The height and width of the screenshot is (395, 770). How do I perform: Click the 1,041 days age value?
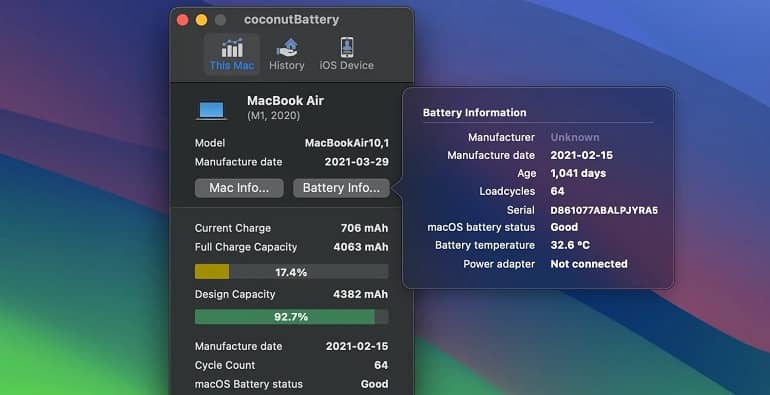click(578, 173)
